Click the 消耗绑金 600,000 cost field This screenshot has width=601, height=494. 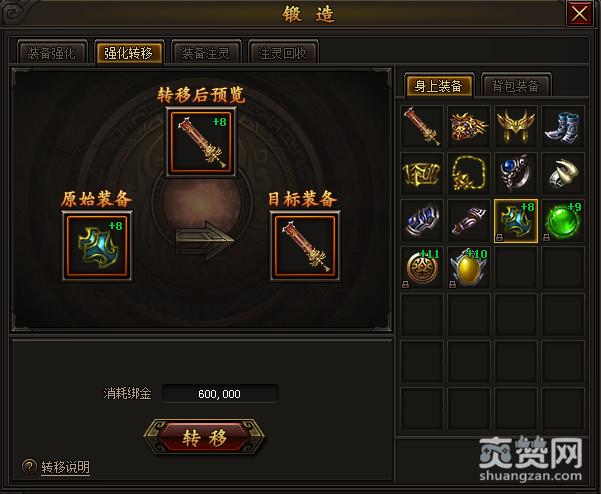point(220,394)
